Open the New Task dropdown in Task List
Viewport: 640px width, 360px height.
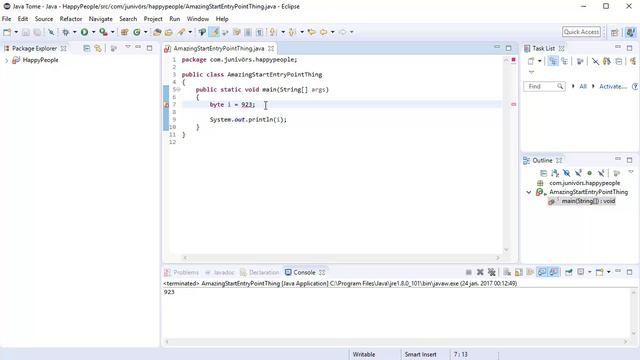click(x=540, y=61)
